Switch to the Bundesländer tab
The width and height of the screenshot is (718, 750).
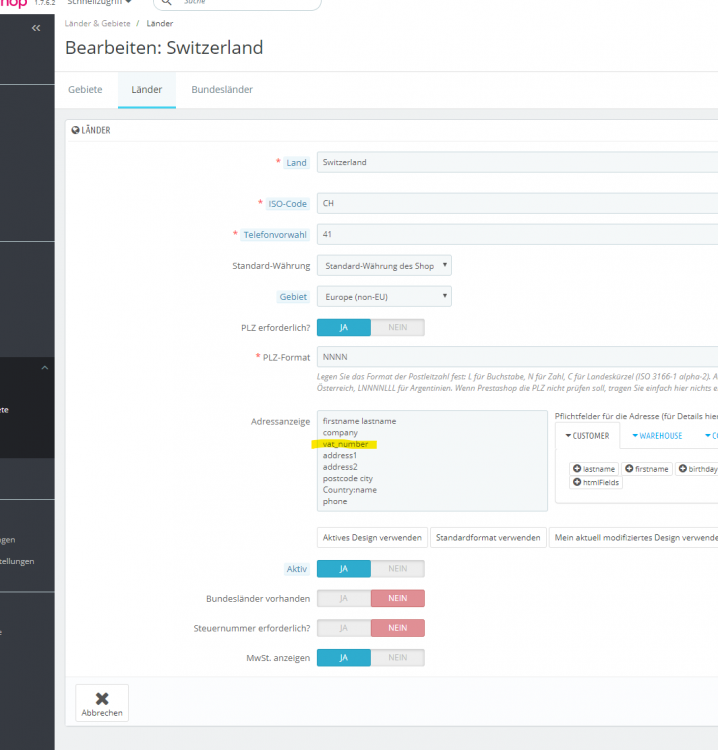point(222,89)
